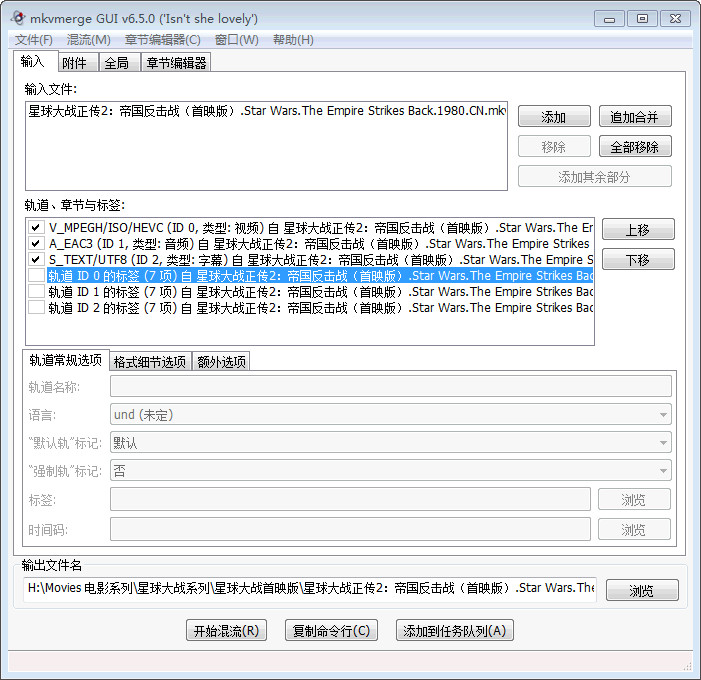The width and height of the screenshot is (701, 680).
Task: Click the output file name path field
Action: tap(310, 588)
